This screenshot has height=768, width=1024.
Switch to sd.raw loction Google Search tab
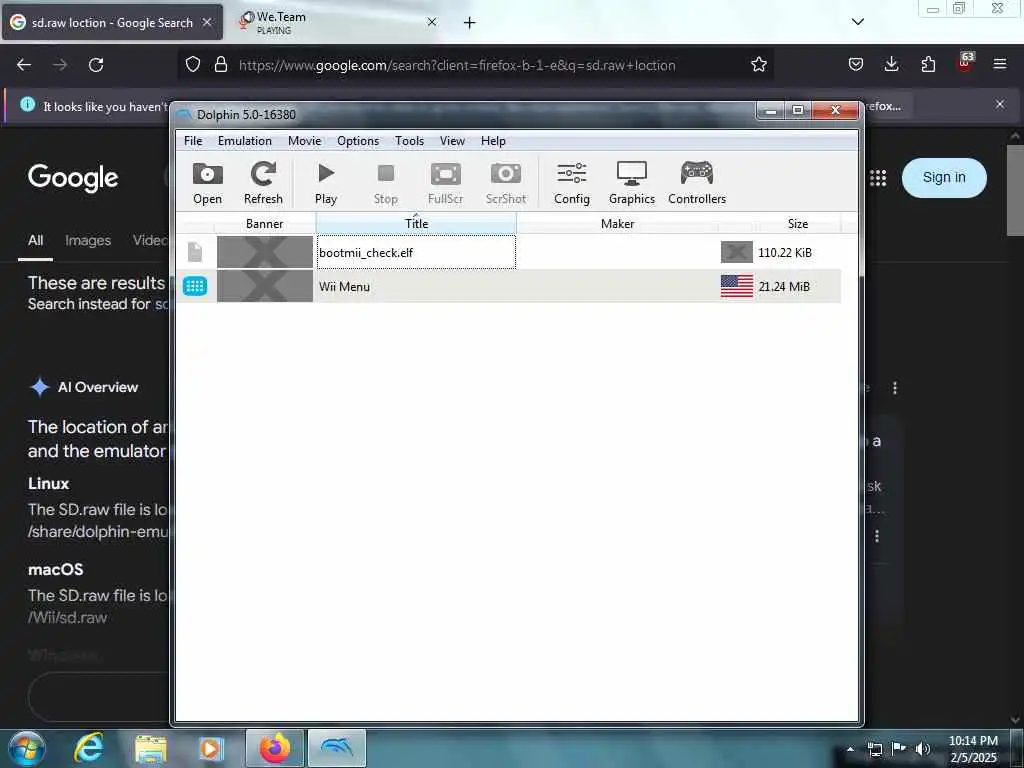tap(112, 22)
